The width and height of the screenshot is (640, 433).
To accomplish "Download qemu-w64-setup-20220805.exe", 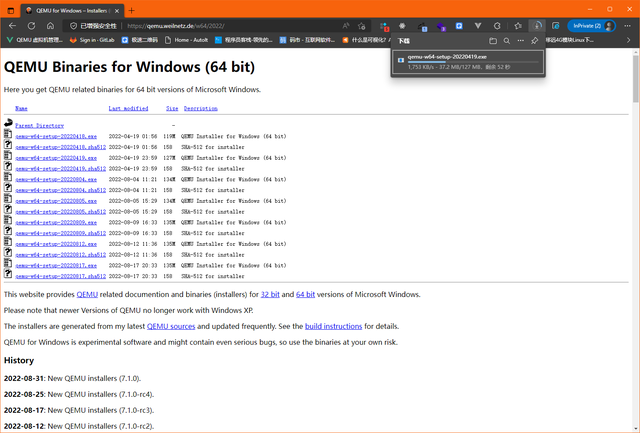I will [x=56, y=201].
